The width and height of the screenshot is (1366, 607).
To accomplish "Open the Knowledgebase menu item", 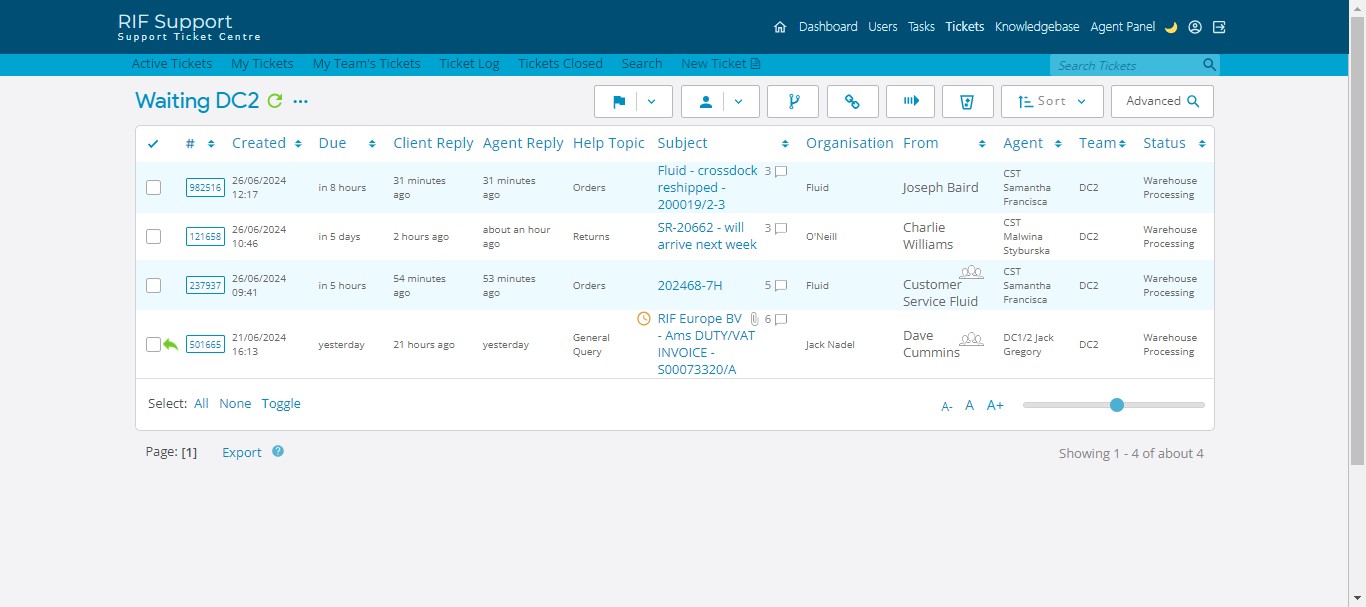I will (1037, 27).
